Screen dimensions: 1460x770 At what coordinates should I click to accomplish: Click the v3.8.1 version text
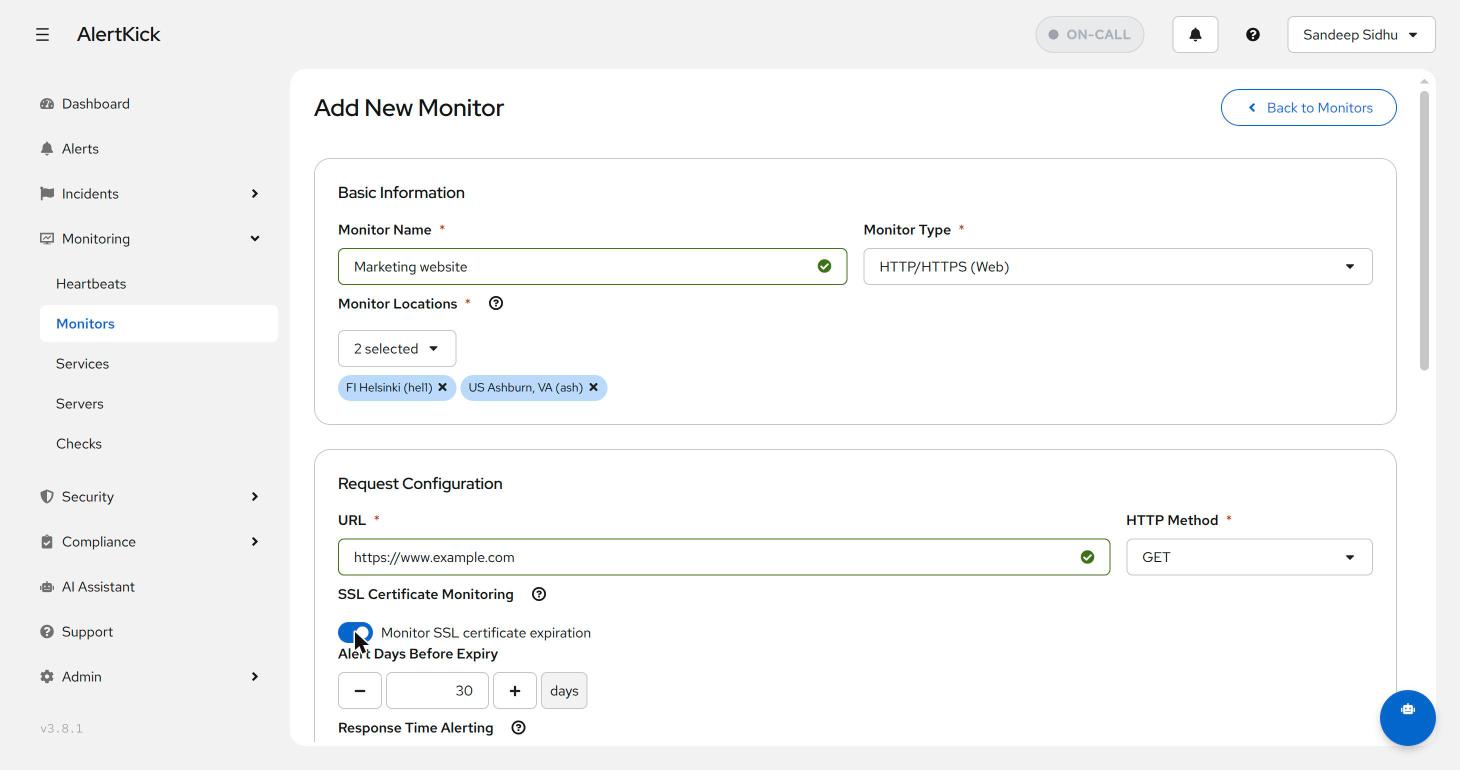pyautogui.click(x=62, y=728)
